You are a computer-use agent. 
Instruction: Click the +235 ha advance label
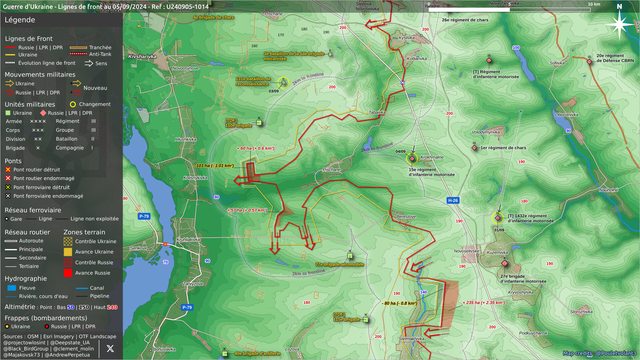(x=484, y=303)
